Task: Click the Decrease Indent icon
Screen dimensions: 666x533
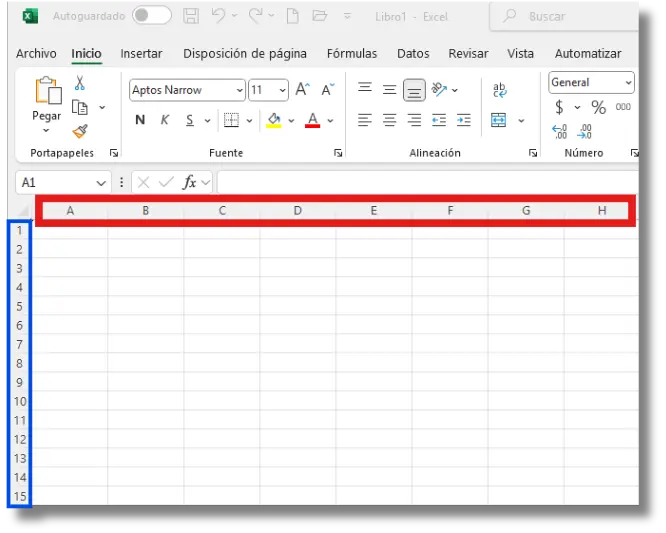Action: point(439,120)
